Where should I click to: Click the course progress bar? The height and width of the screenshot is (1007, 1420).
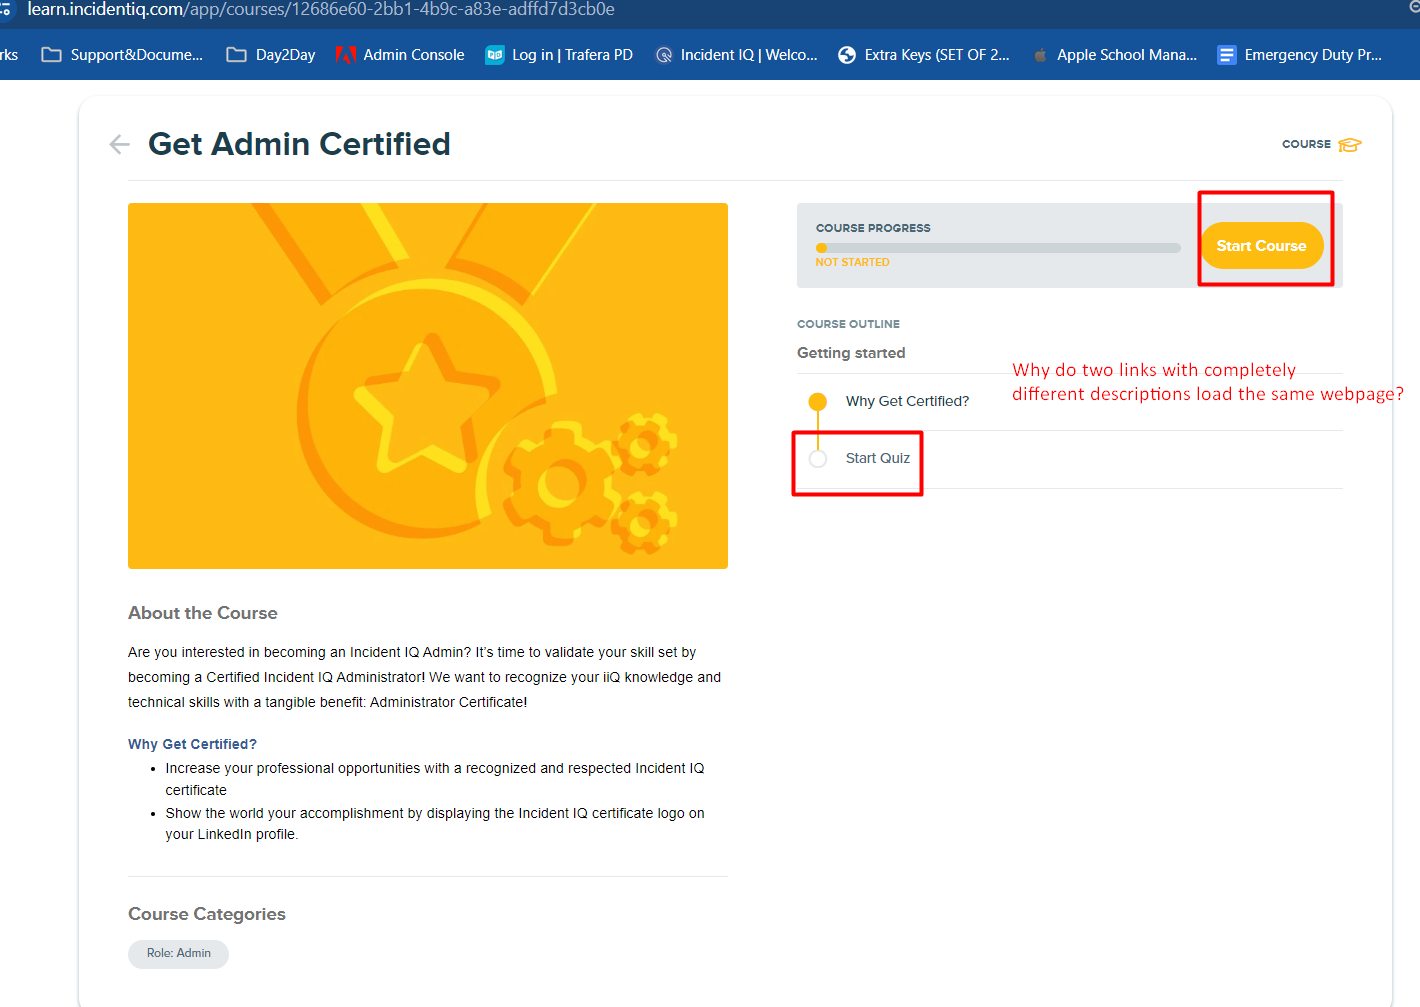pyautogui.click(x=998, y=248)
